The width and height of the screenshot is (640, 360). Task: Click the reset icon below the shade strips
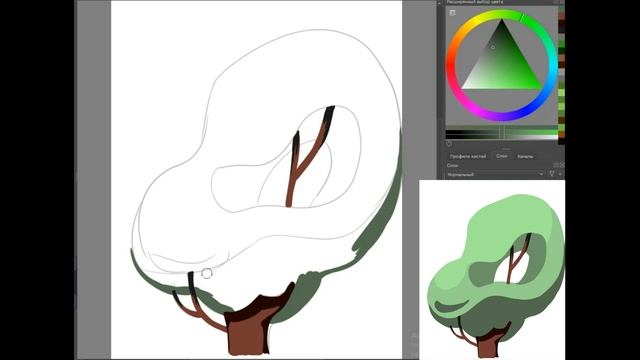(449, 144)
